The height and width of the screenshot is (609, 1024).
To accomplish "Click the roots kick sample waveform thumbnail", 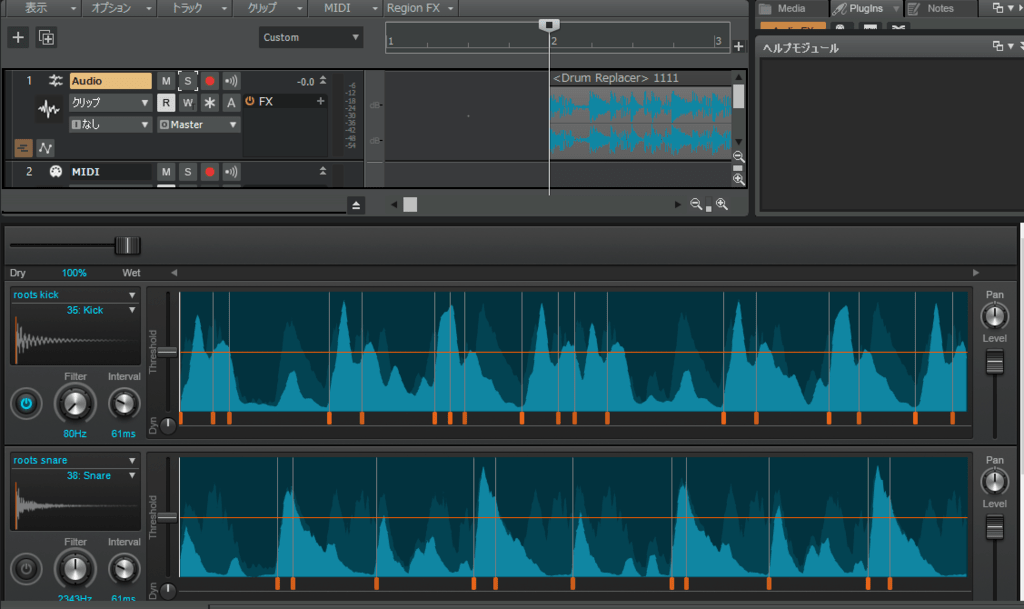I will pyautogui.click(x=75, y=341).
